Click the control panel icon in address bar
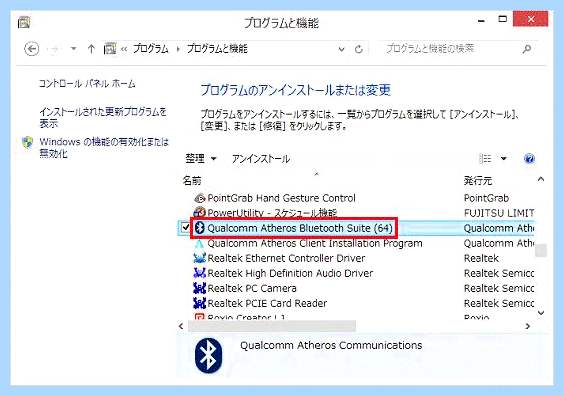Viewport: 564px width, 396px height. pos(110,48)
